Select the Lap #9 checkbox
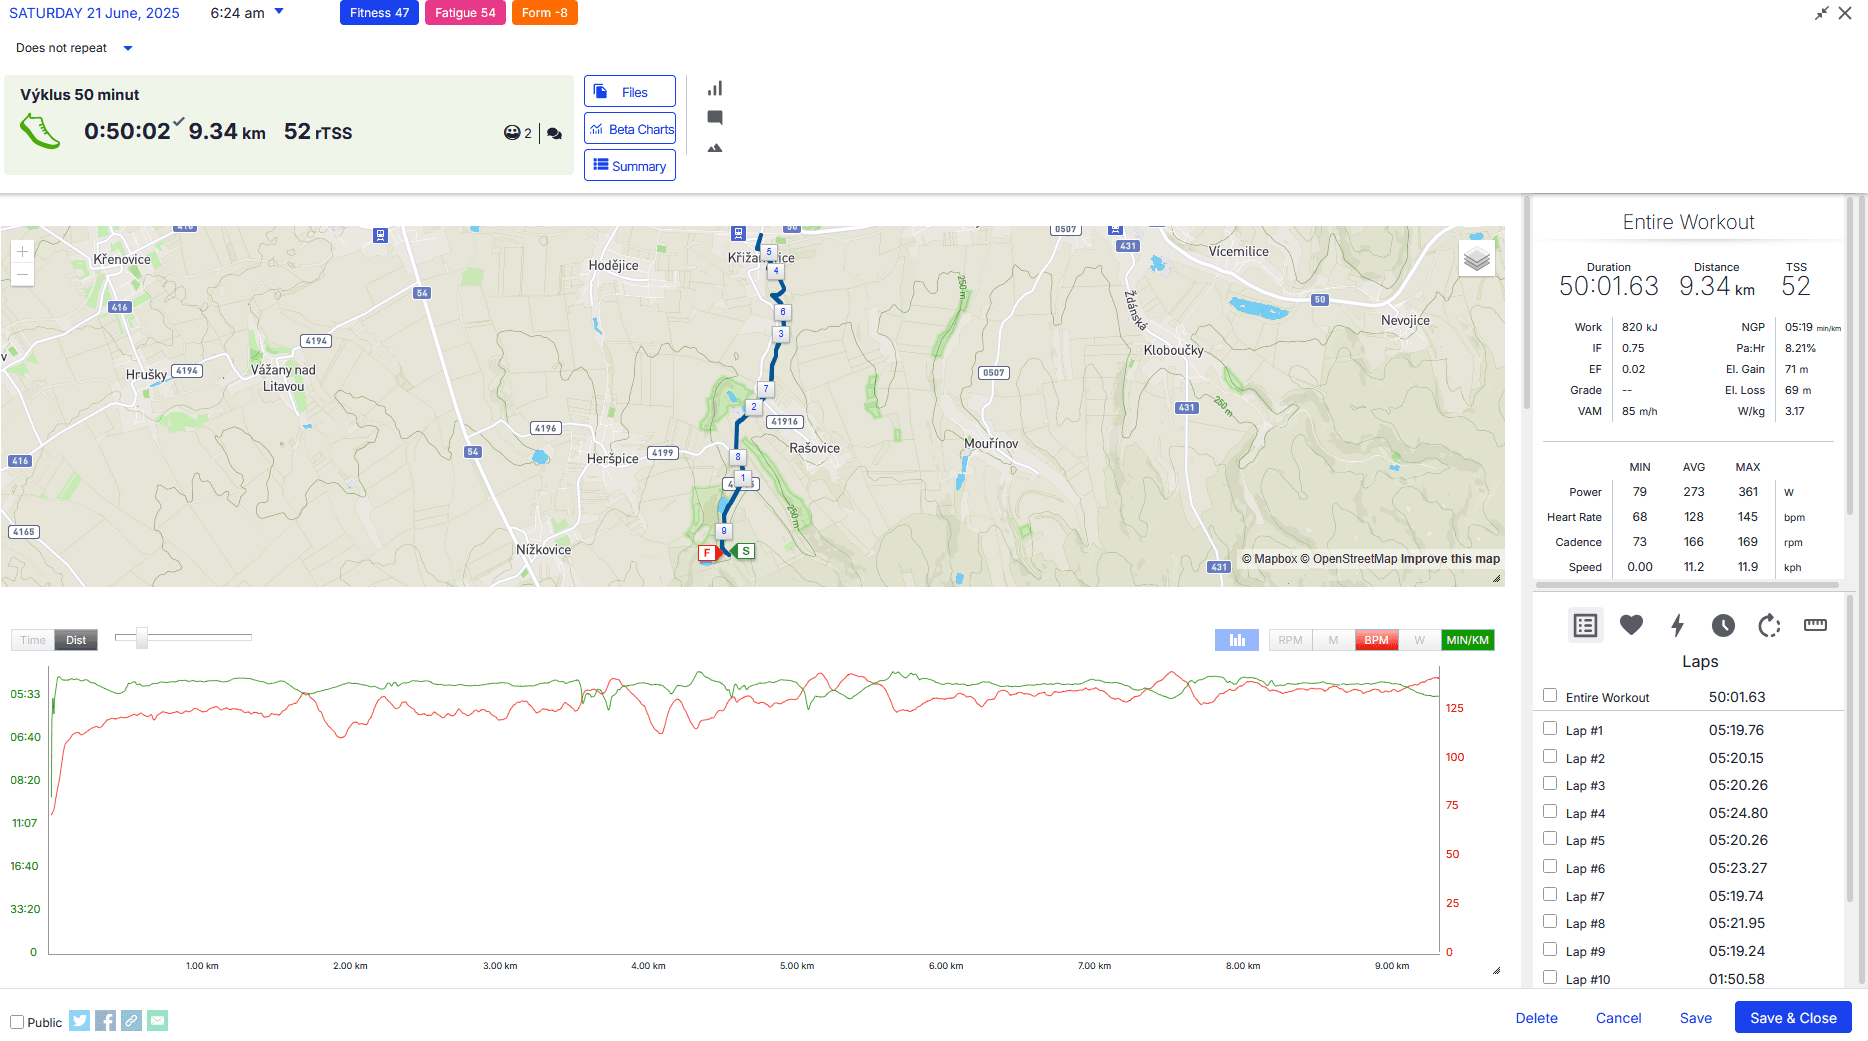 point(1550,949)
